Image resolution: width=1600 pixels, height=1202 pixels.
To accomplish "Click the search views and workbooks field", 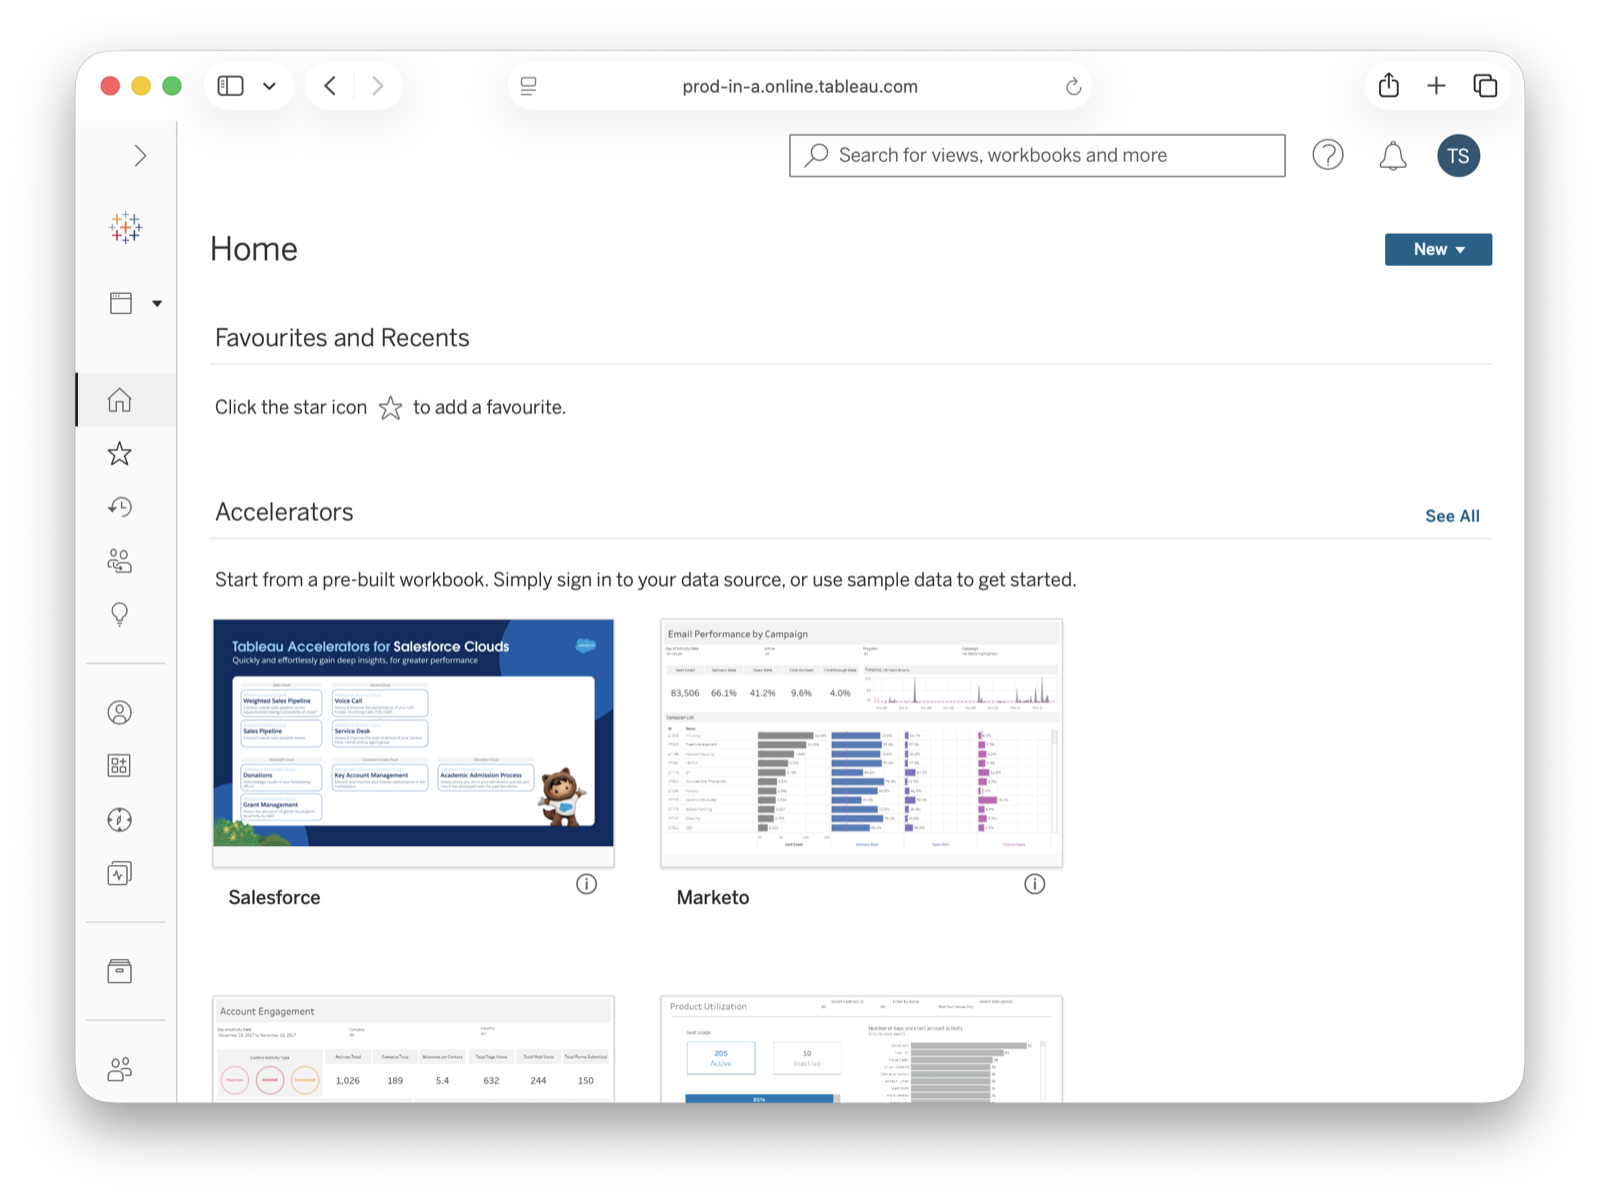I will tap(1036, 155).
